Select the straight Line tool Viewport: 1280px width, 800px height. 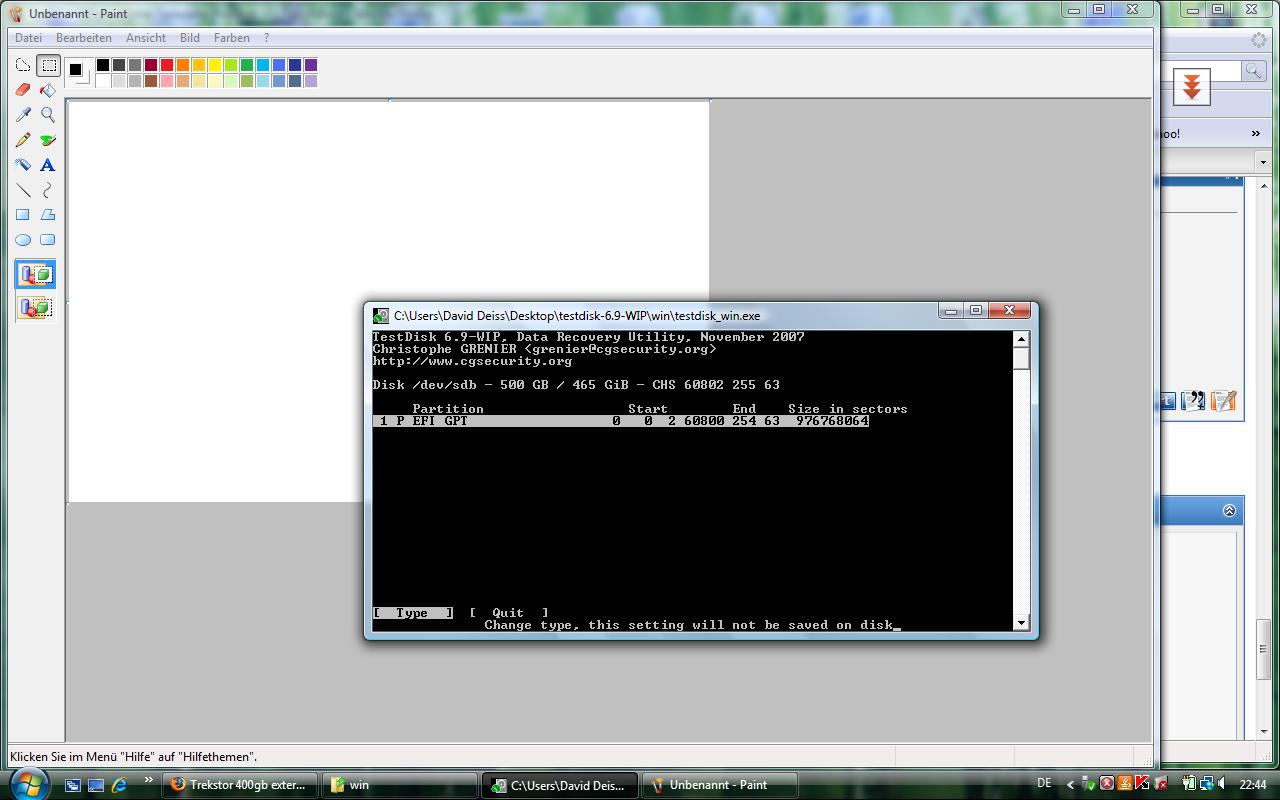[23, 190]
